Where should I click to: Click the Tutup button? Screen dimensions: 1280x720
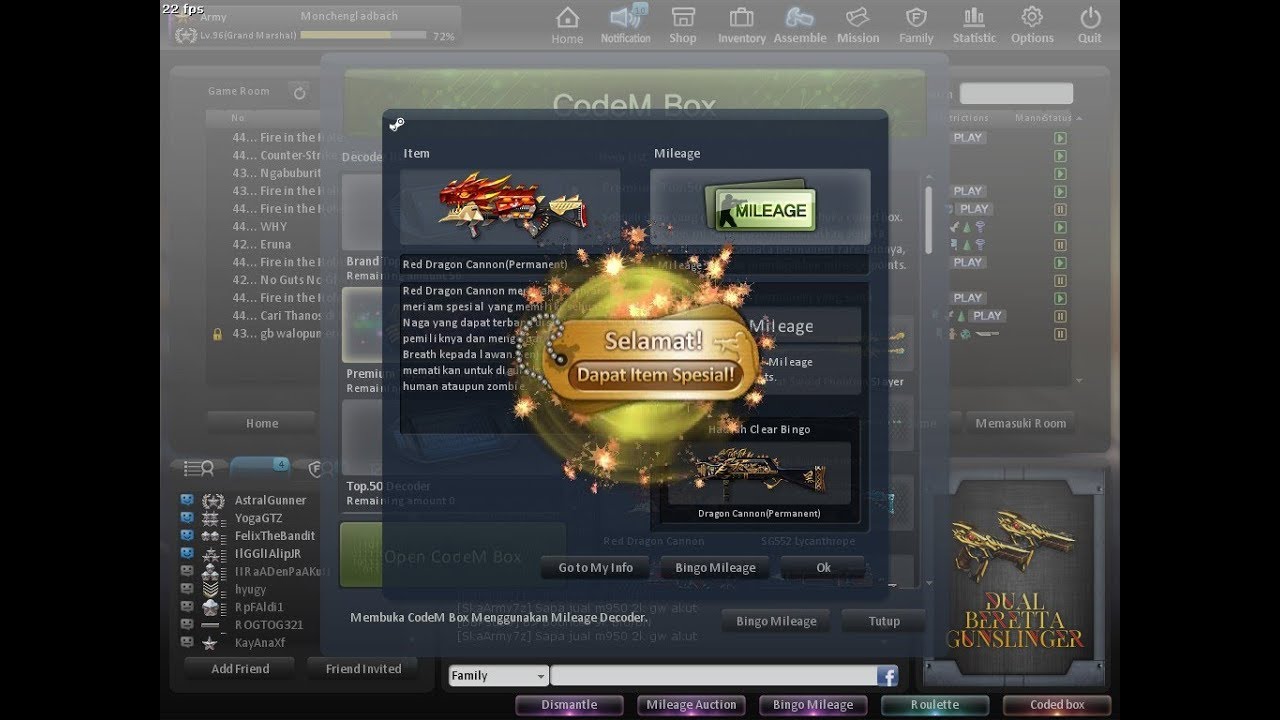(884, 621)
